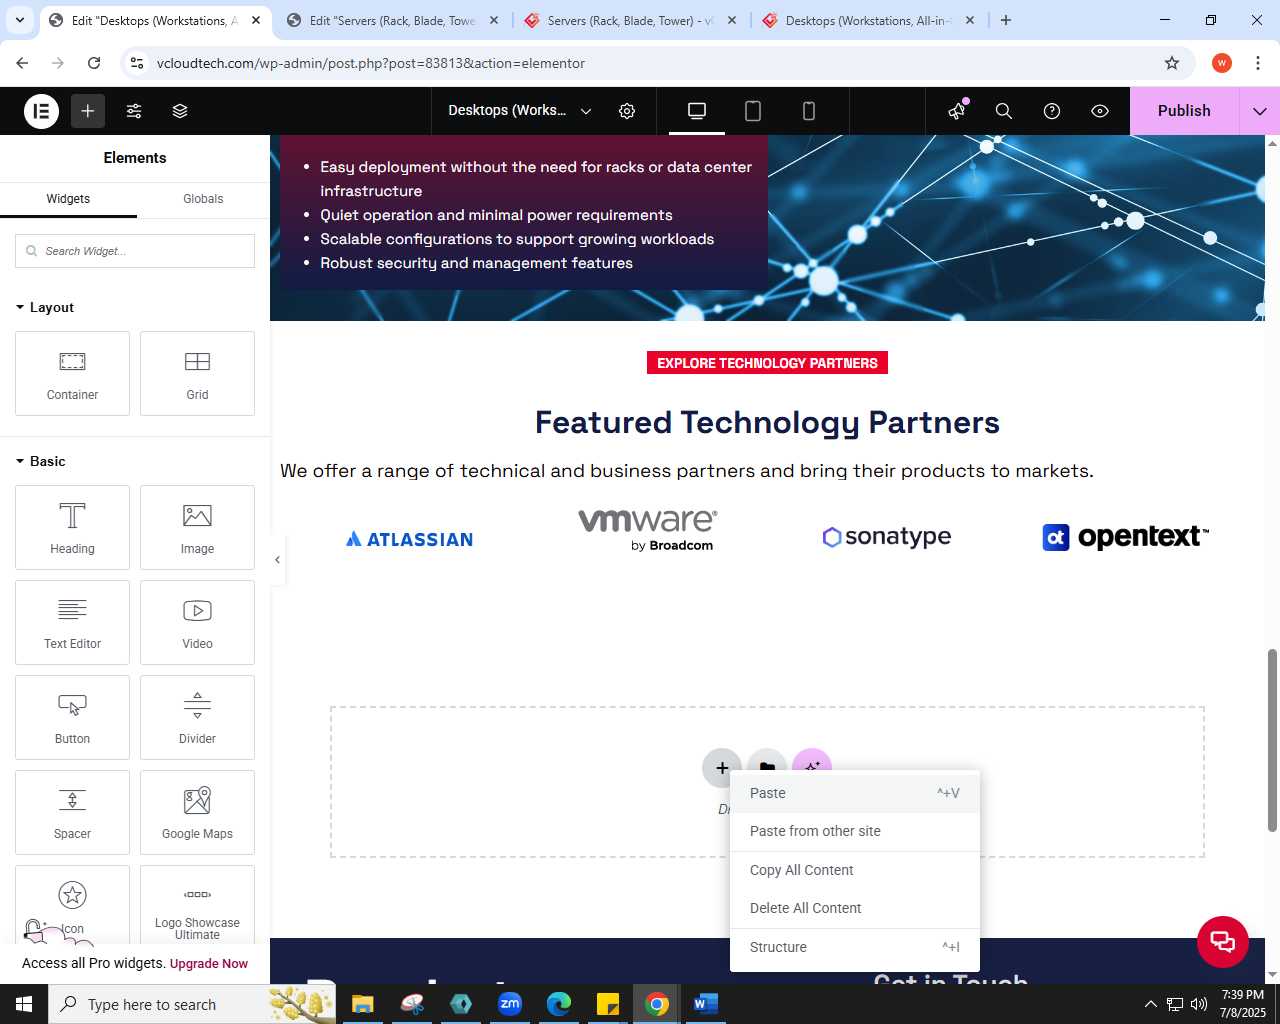
Task: Choose Paste from other site
Action: [855, 831]
